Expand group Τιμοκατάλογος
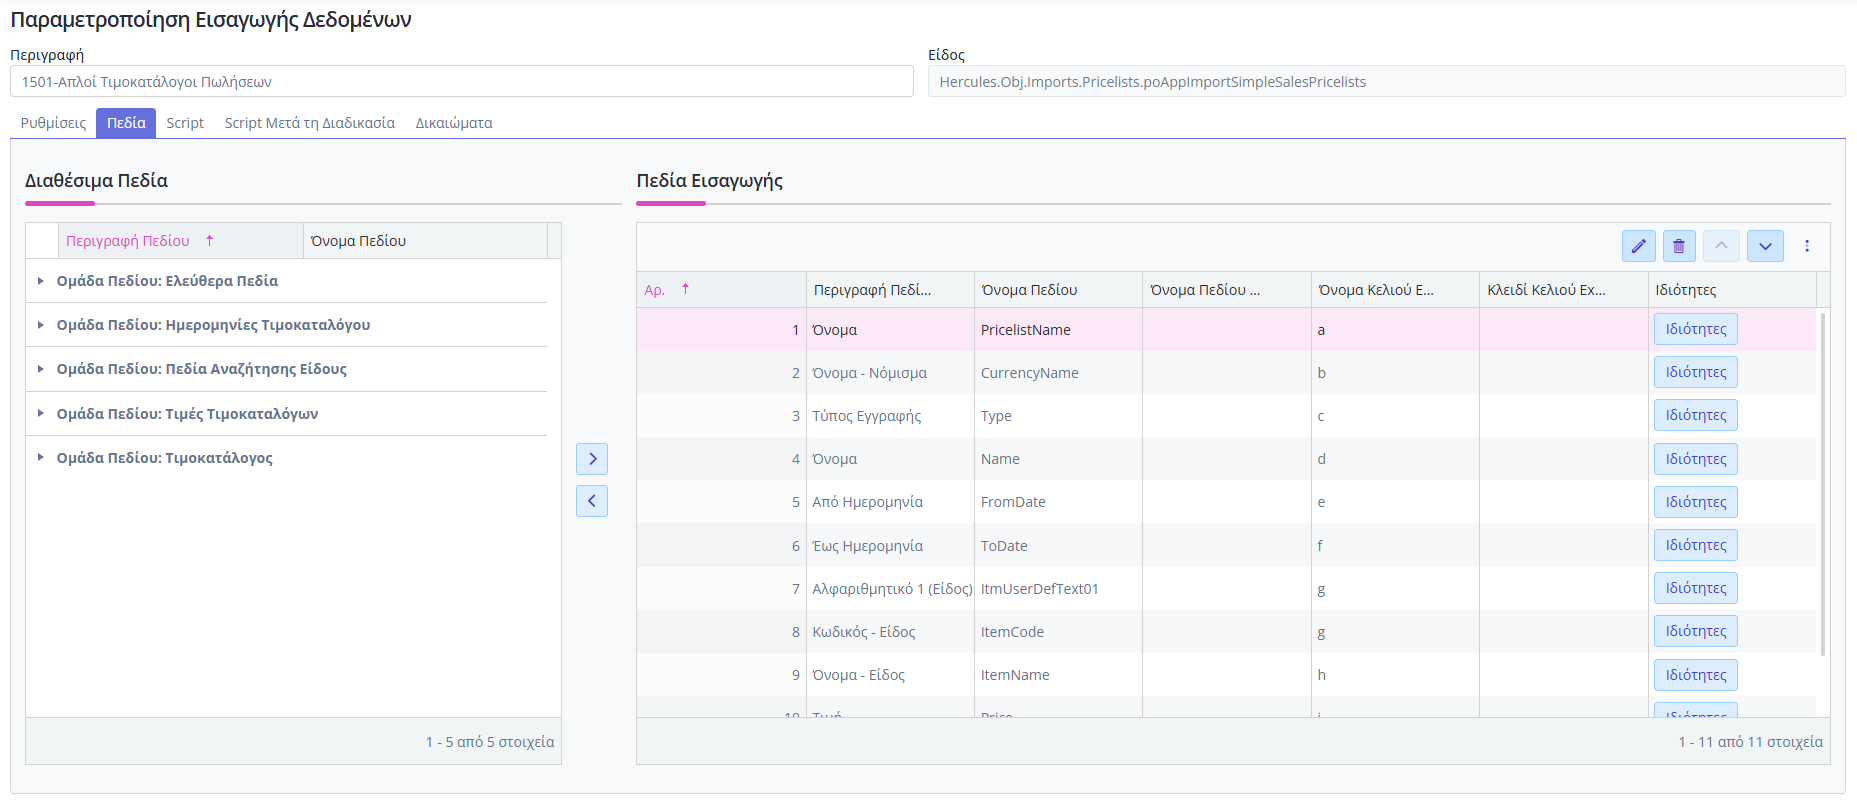Viewport: 1857px width, 802px height. tap(41, 458)
